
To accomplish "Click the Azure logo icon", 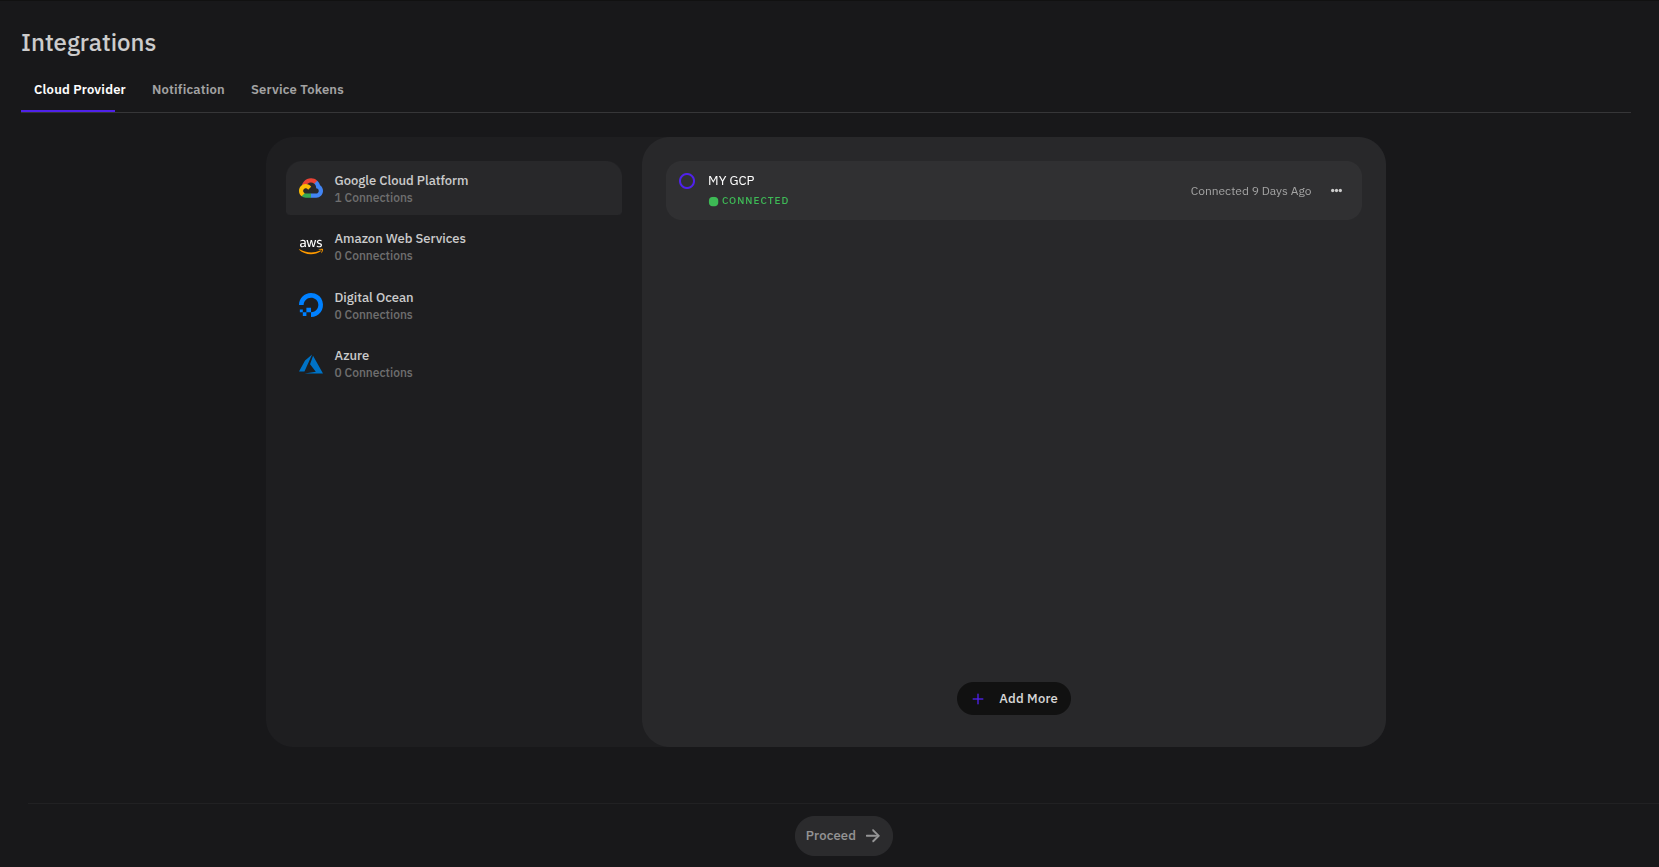I will tap(311, 364).
